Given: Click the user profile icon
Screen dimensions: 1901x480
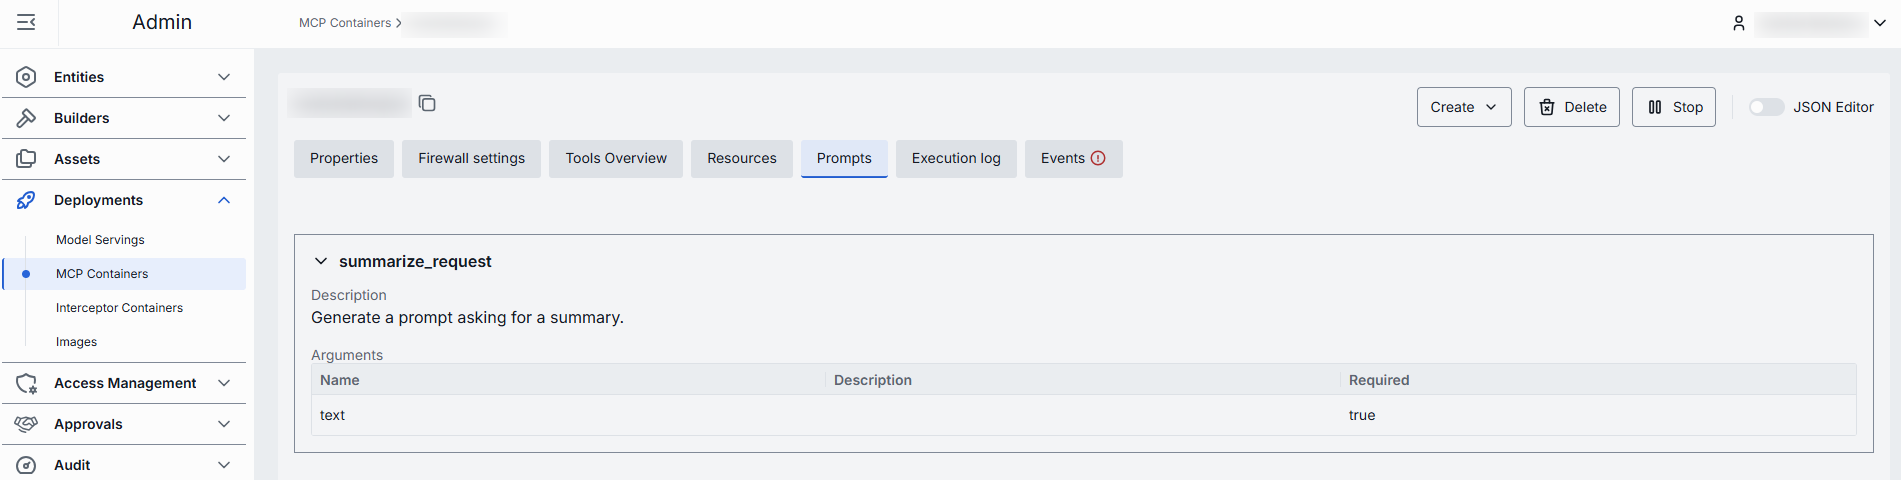Looking at the screenshot, I should pyautogui.click(x=1738, y=23).
